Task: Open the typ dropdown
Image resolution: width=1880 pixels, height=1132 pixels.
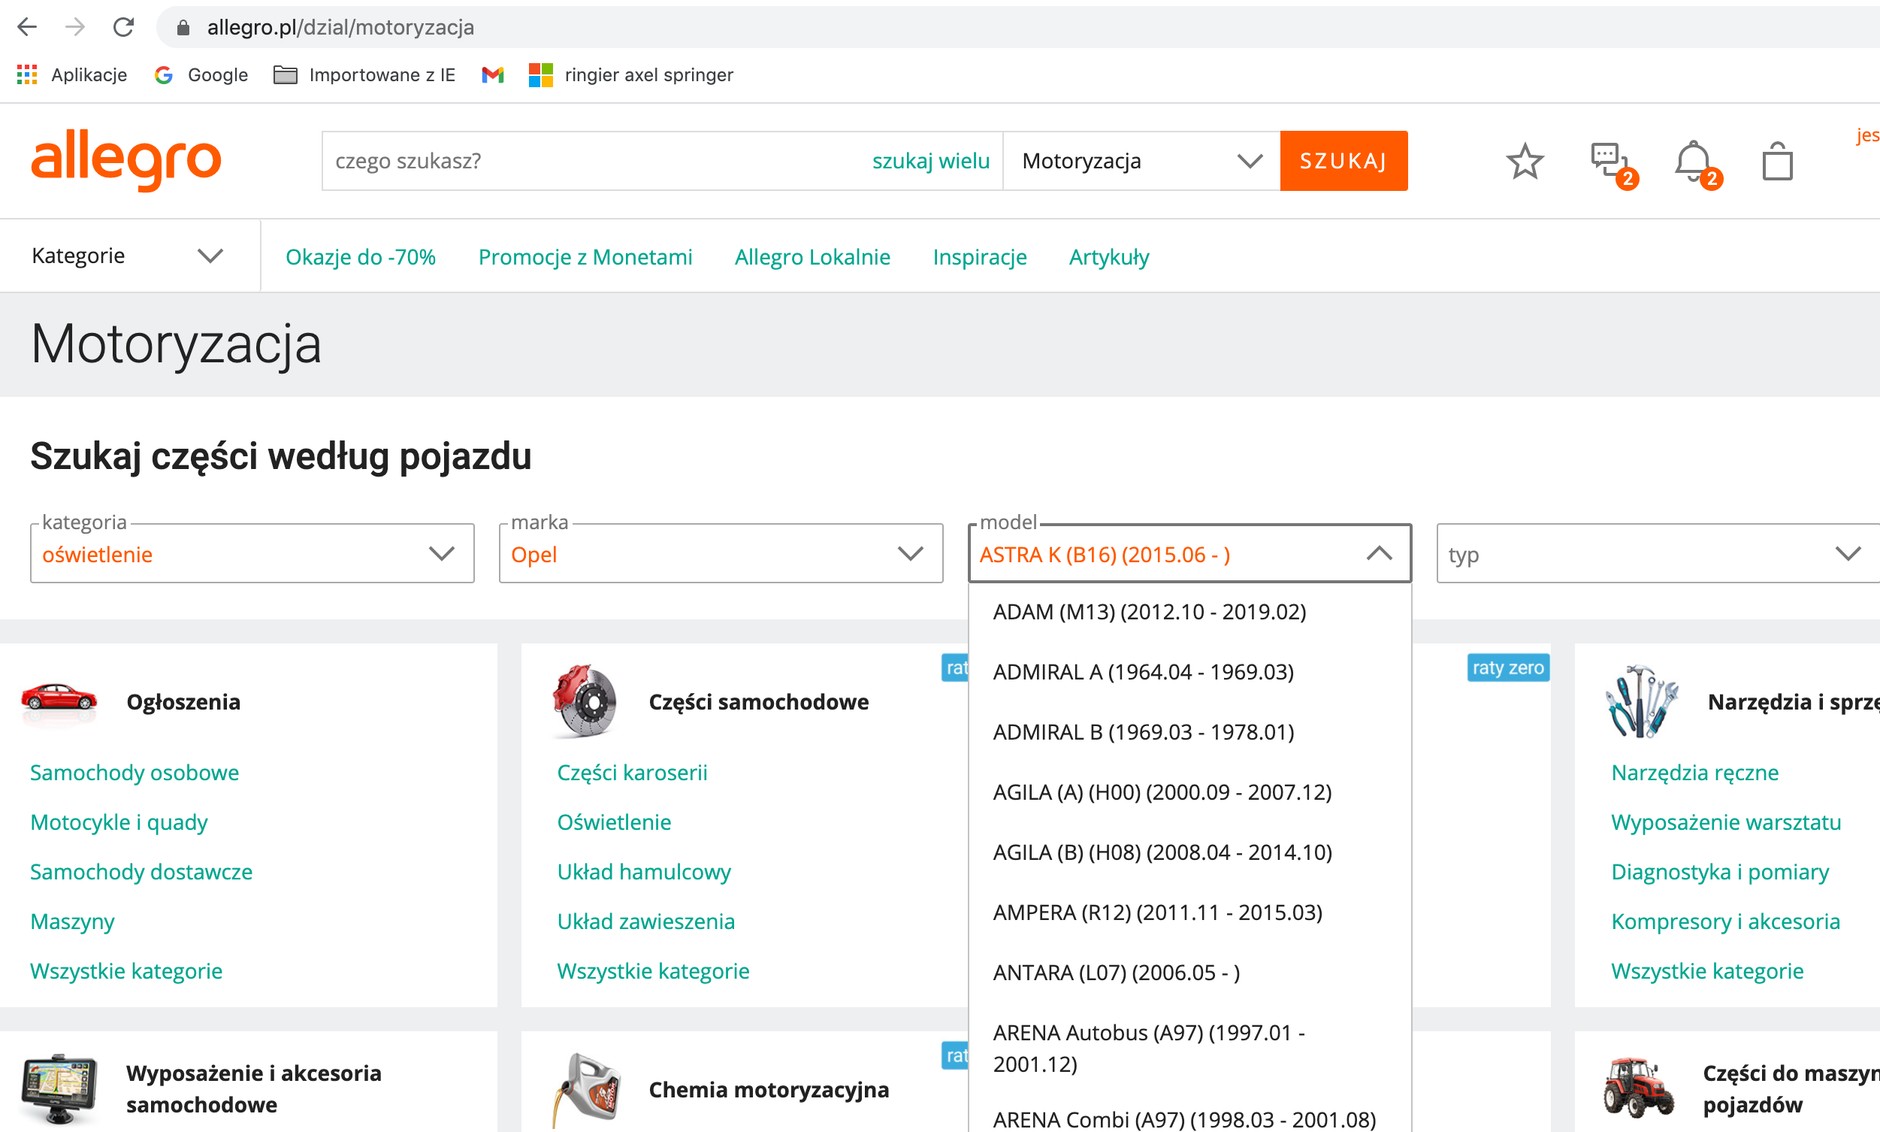Action: (1655, 554)
